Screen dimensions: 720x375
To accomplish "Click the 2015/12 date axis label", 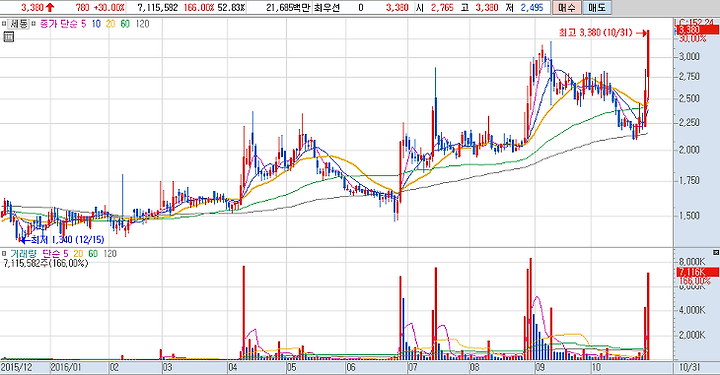I will pyautogui.click(x=17, y=367).
